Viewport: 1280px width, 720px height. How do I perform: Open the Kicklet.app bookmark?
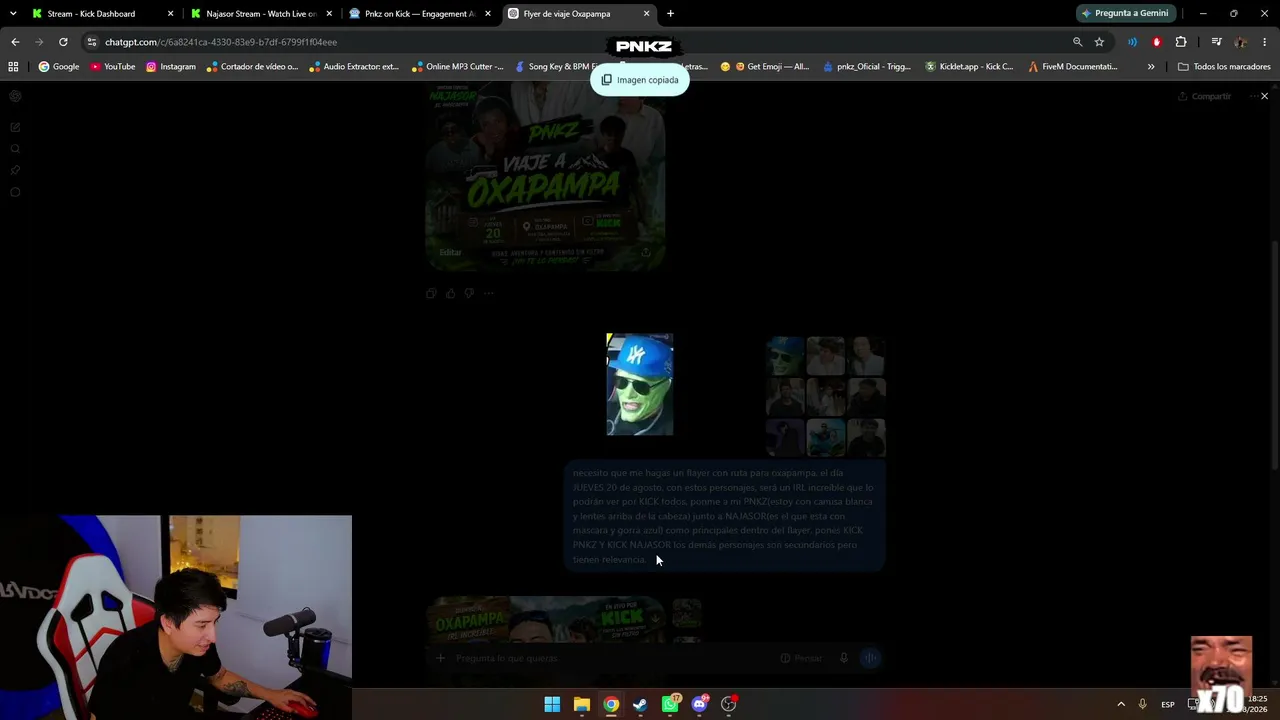click(969, 67)
